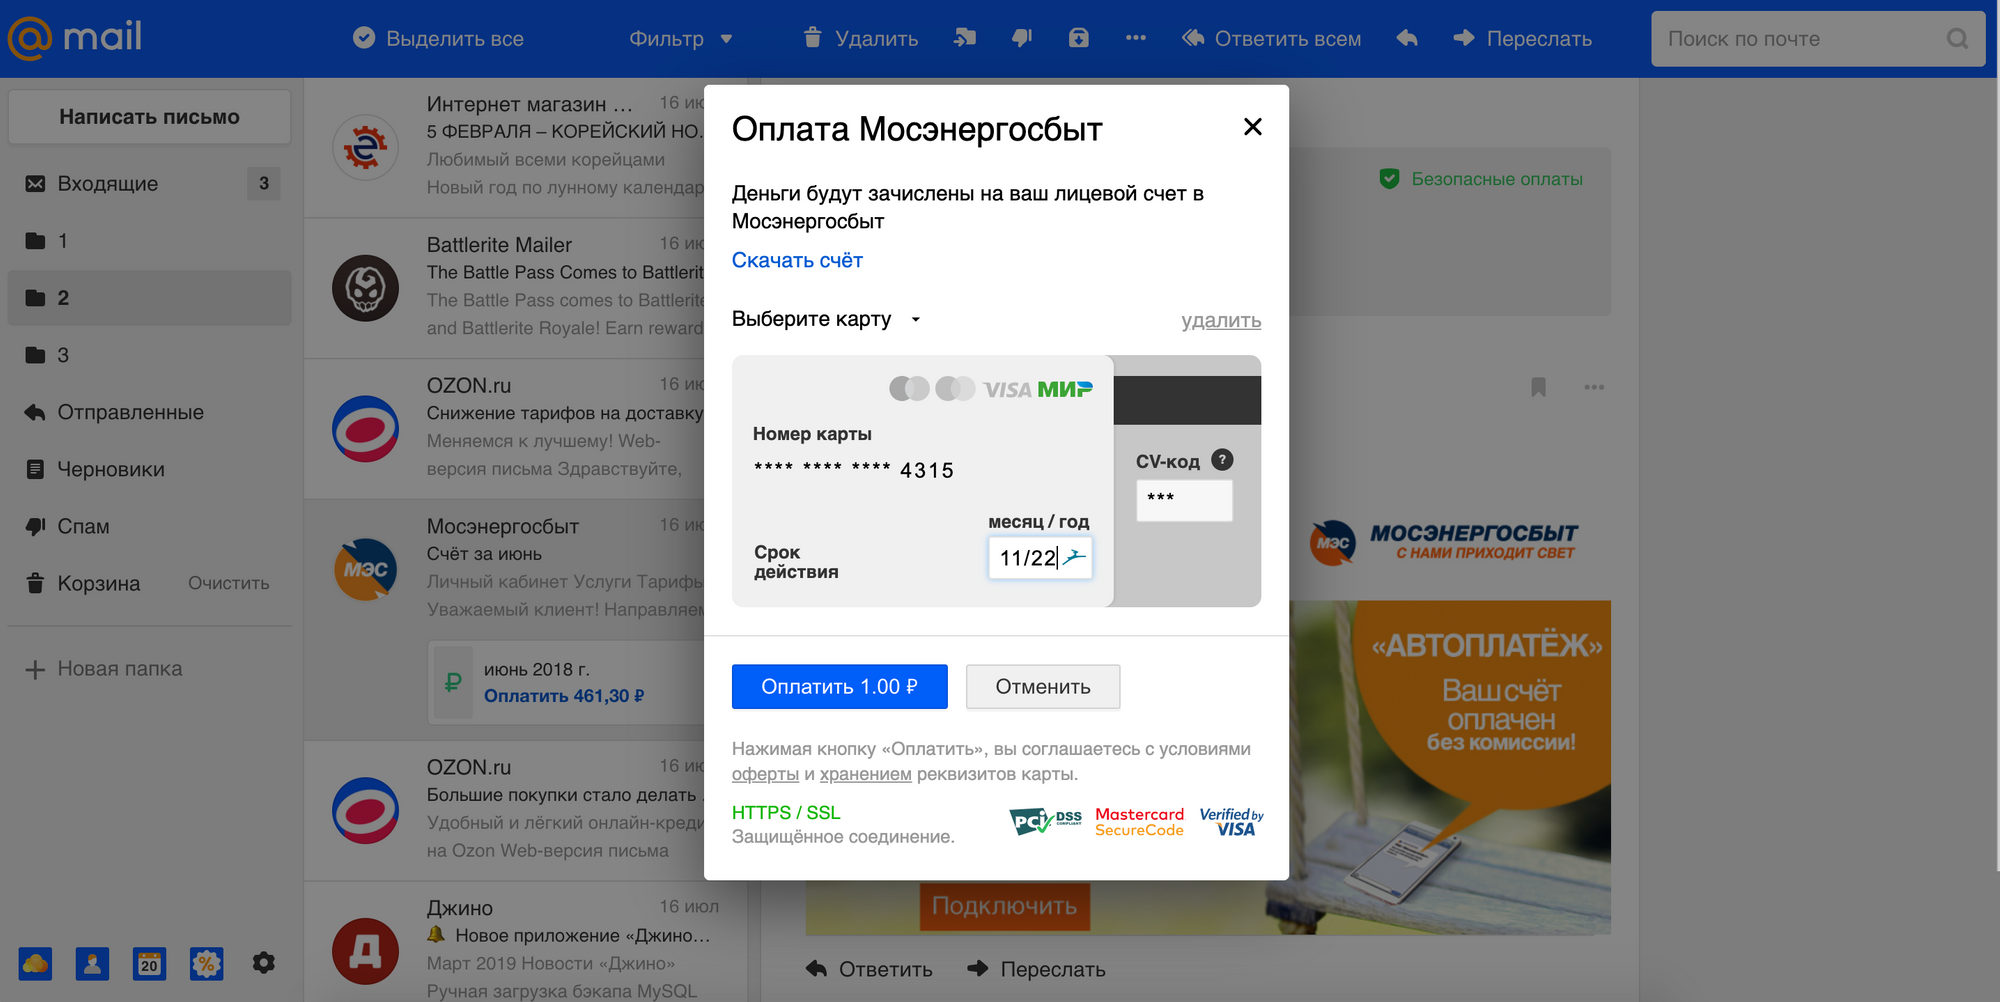Click the PCI DSS logo
The height and width of the screenshot is (1002, 2000).
(x=1045, y=822)
